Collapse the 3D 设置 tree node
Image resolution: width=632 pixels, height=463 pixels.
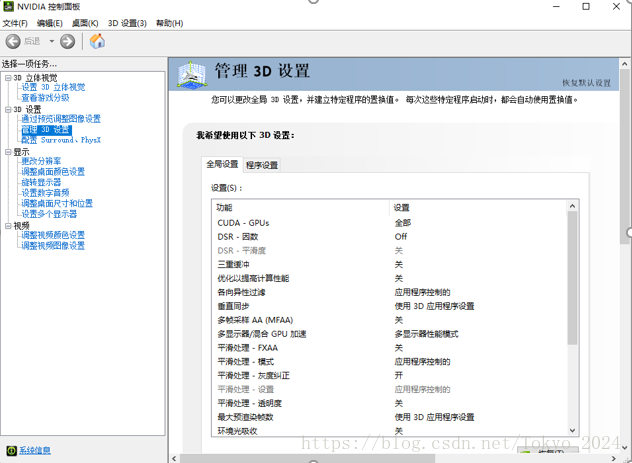pyautogui.click(x=8, y=109)
